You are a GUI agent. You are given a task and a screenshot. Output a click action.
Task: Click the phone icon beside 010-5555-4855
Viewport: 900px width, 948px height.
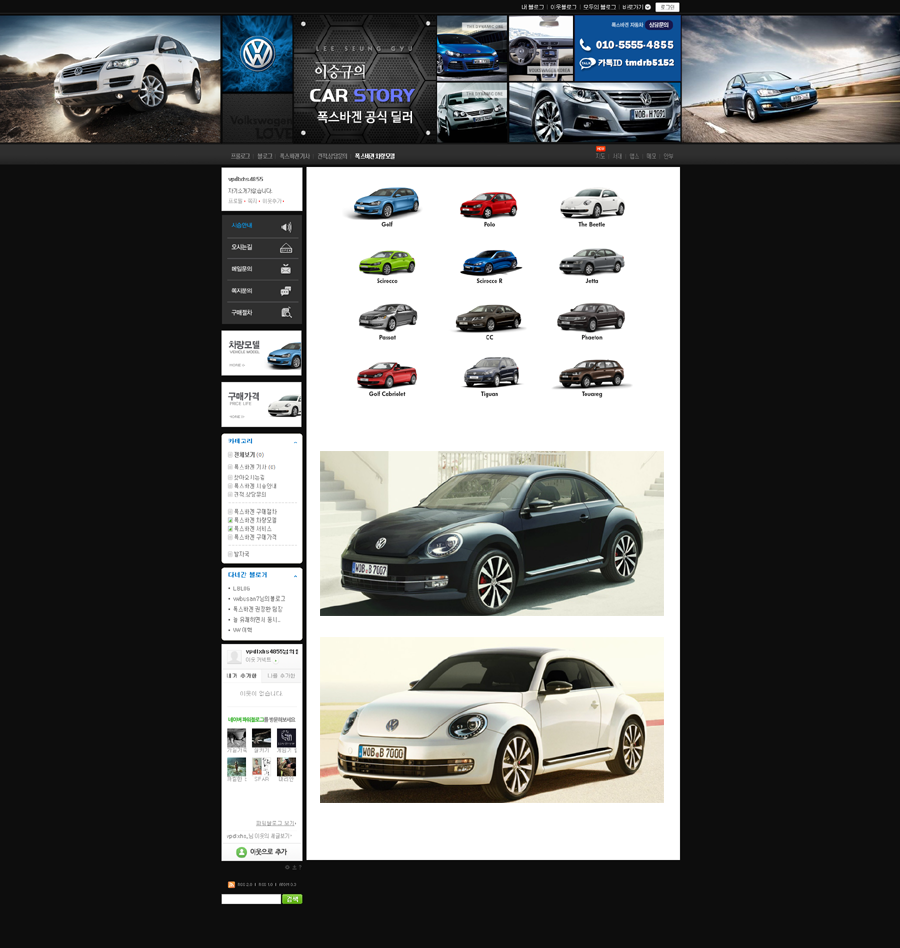pyautogui.click(x=585, y=45)
